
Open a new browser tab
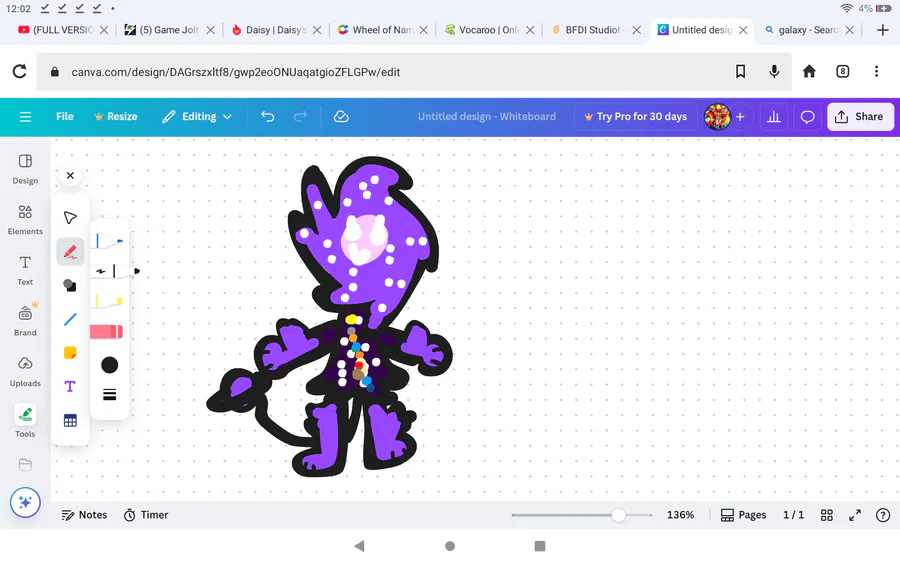tap(883, 30)
